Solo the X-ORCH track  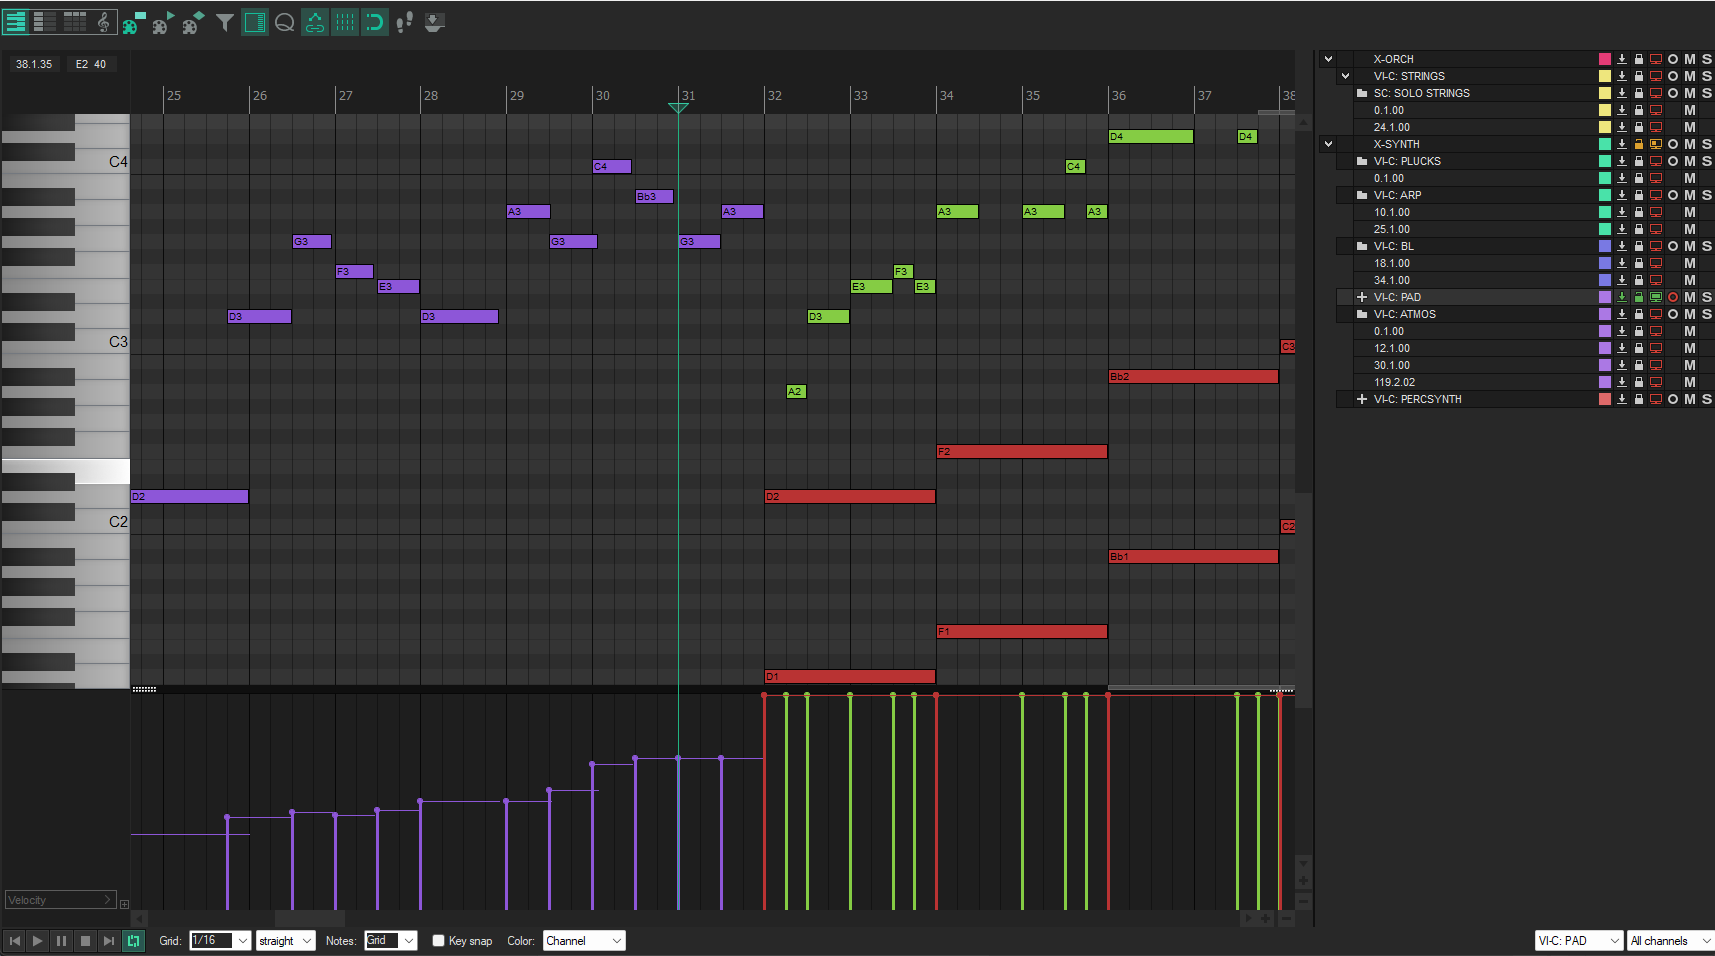1706,59
